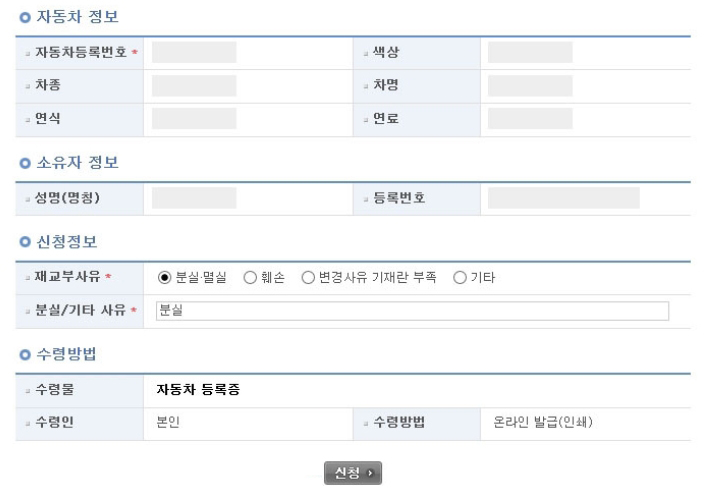Image resolution: width=706 pixels, height=496 pixels.
Task: Click the 차명 value field
Action: pos(530,86)
